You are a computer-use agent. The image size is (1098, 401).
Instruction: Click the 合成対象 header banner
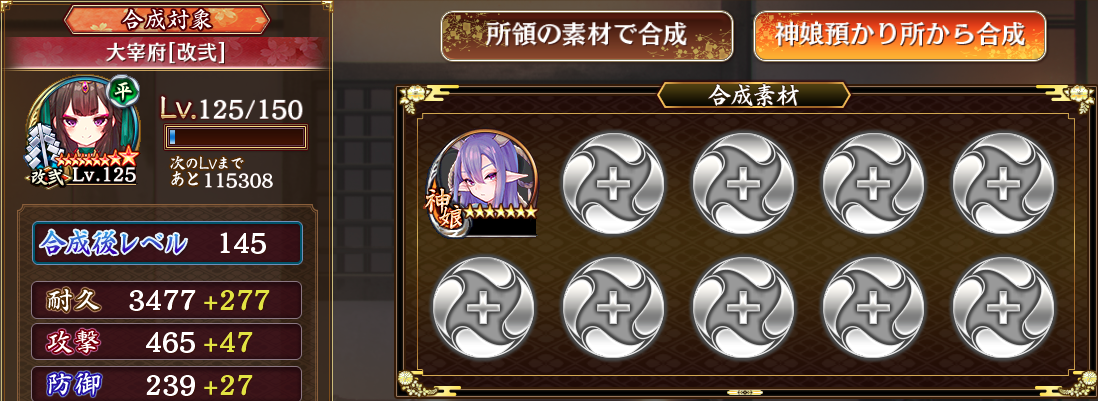167,19
